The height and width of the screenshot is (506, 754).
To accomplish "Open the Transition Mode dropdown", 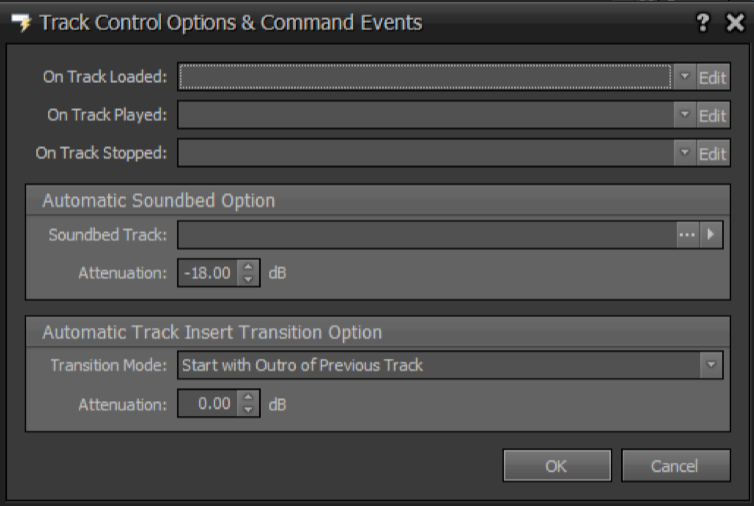I will coord(711,365).
